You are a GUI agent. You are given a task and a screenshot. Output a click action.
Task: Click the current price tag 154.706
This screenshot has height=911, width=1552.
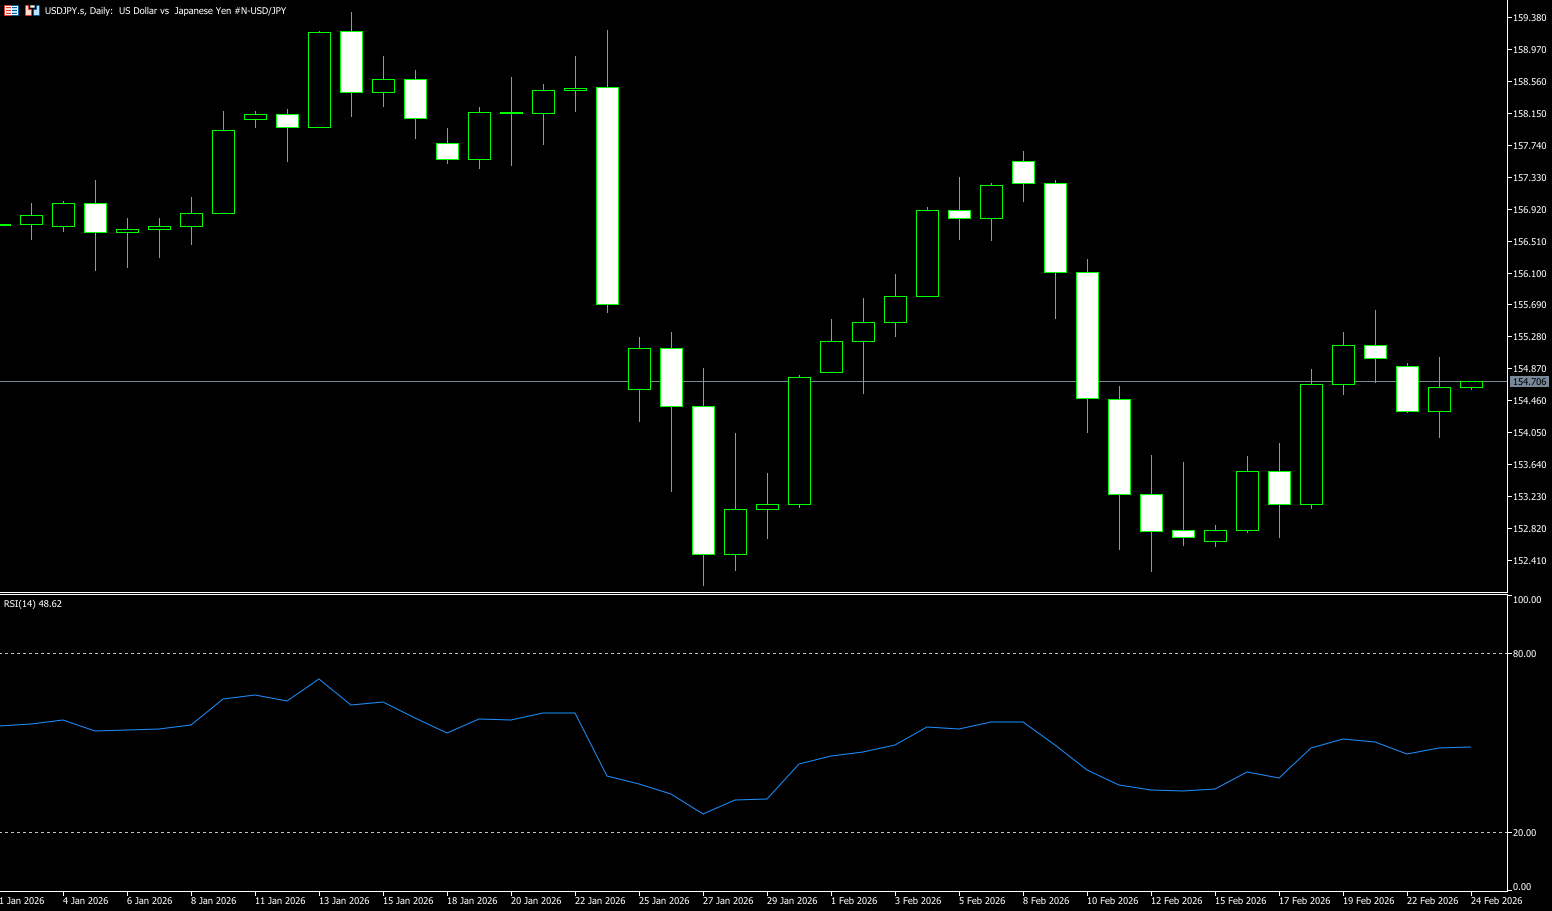tap(1529, 382)
